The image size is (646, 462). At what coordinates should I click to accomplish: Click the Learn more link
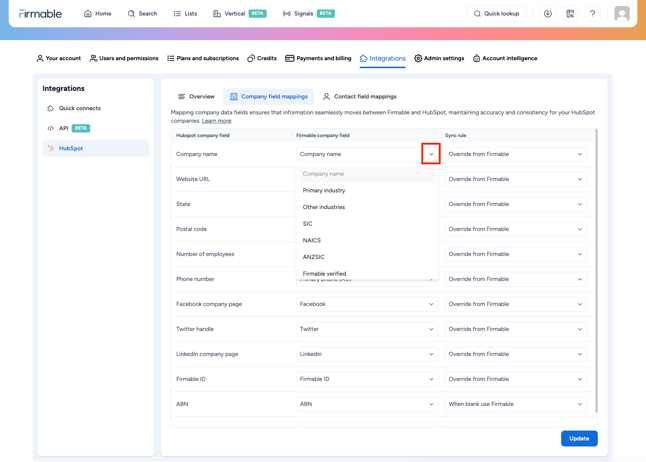tap(216, 121)
